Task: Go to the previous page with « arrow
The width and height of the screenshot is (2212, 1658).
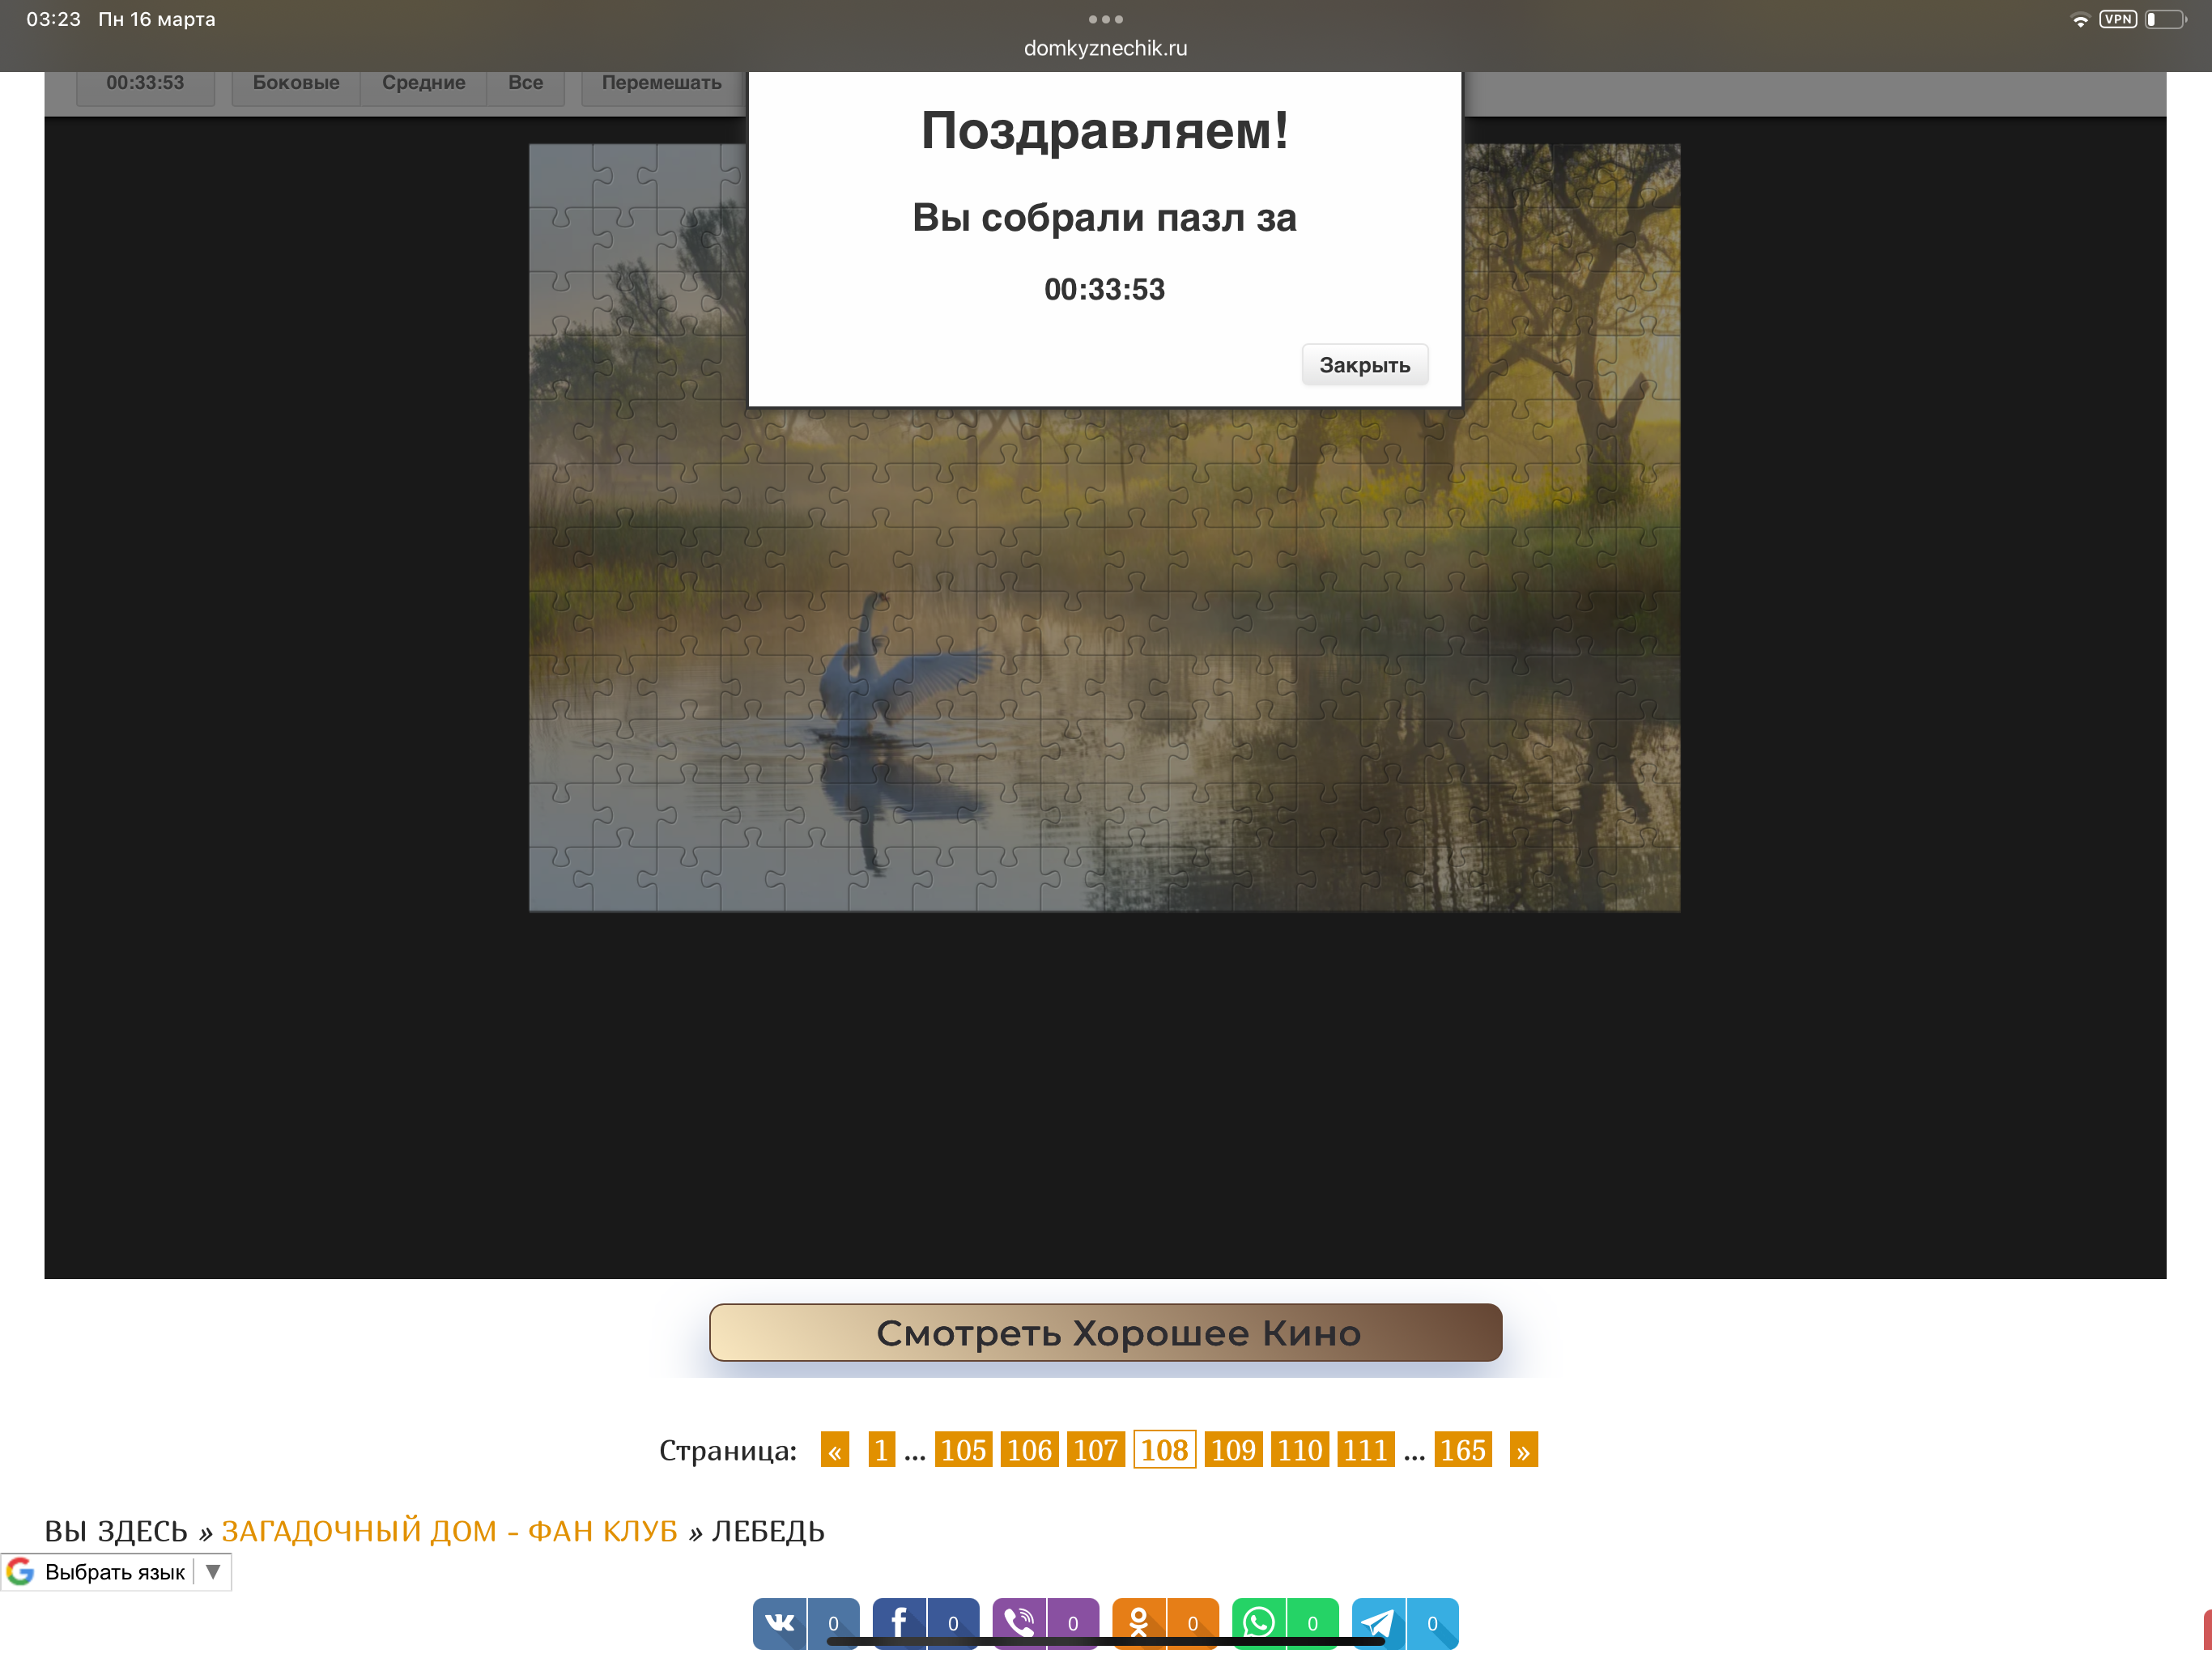Action: point(834,1449)
